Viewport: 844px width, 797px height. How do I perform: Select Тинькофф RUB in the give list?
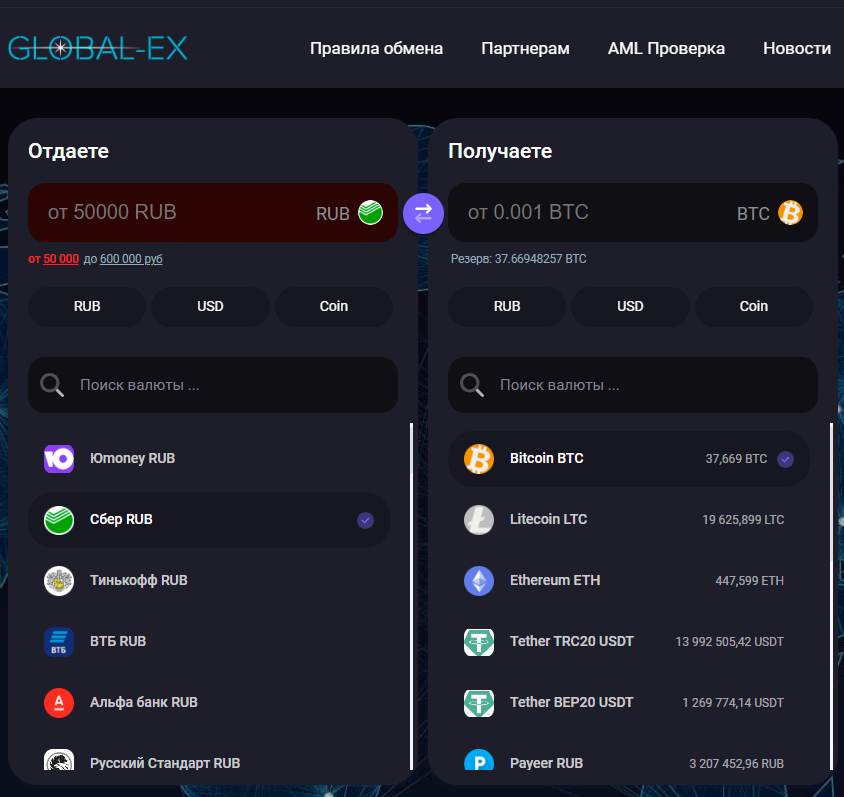pos(209,581)
